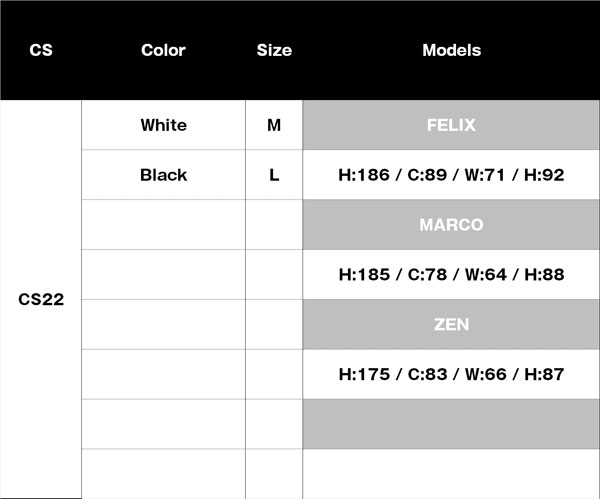Screen dimensions: 600x499
Task: Click the size L cell
Action: [274, 175]
